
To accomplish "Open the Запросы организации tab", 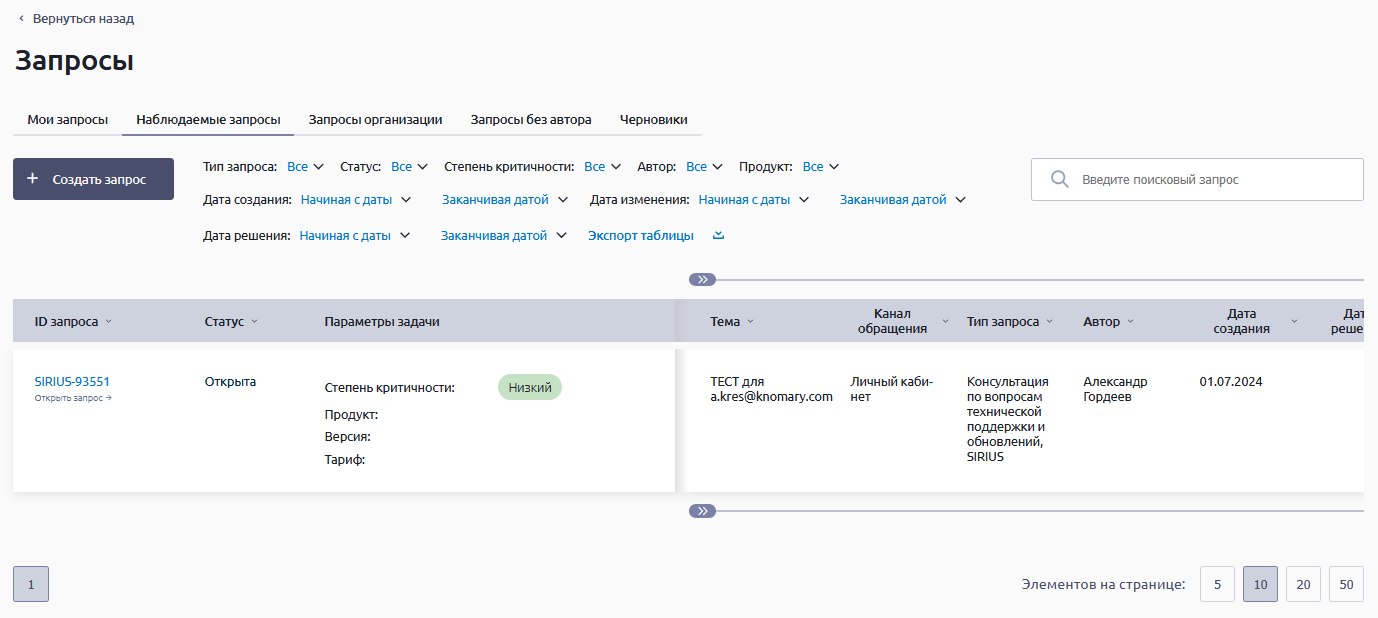I will (375, 120).
